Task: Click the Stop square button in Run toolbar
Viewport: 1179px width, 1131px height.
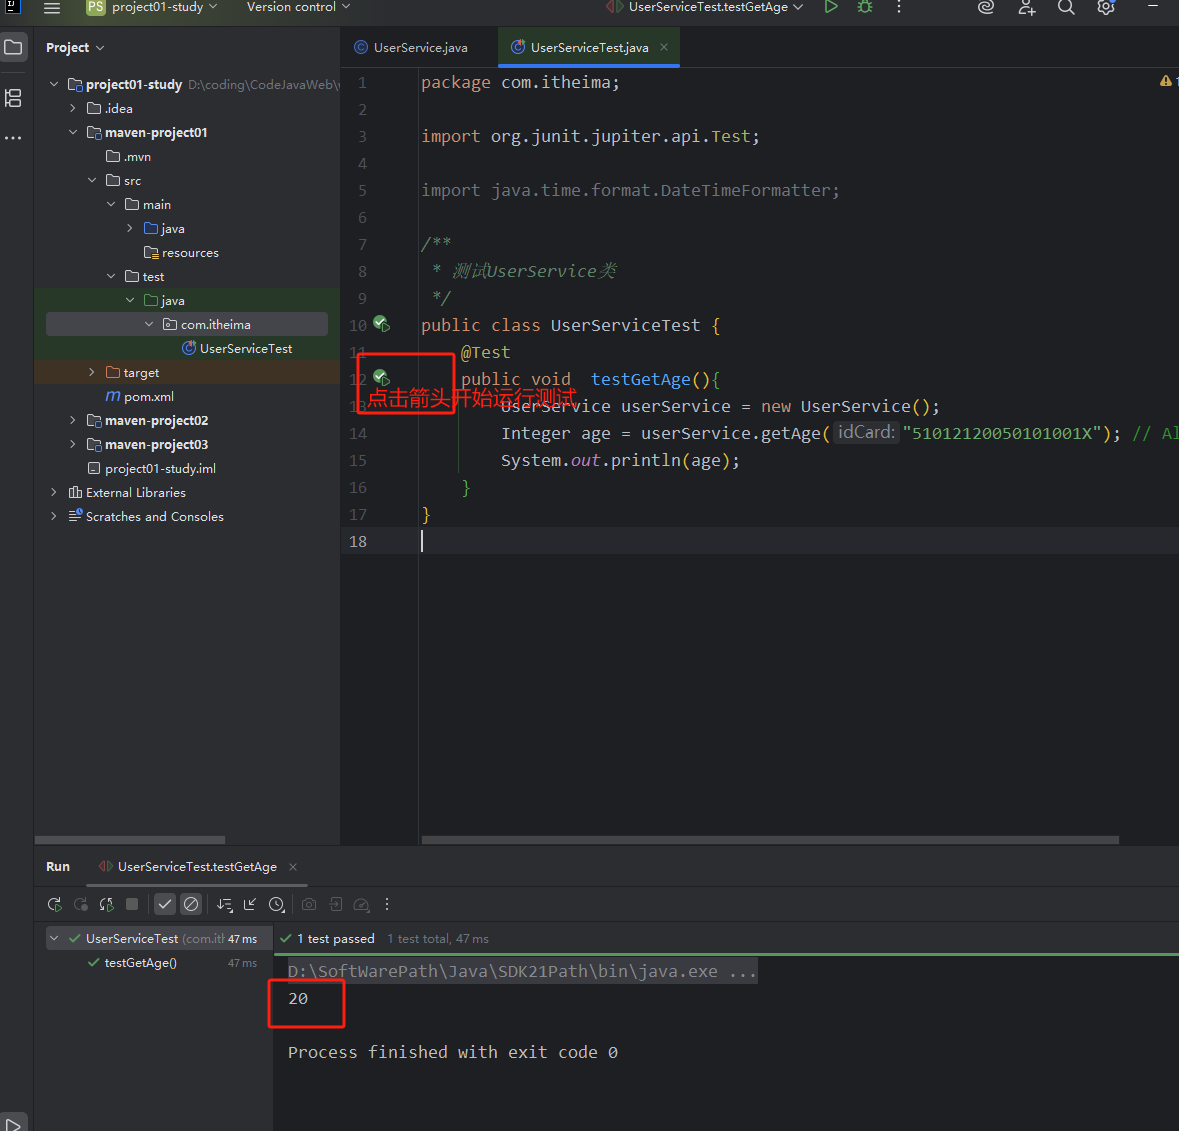Action: [132, 904]
